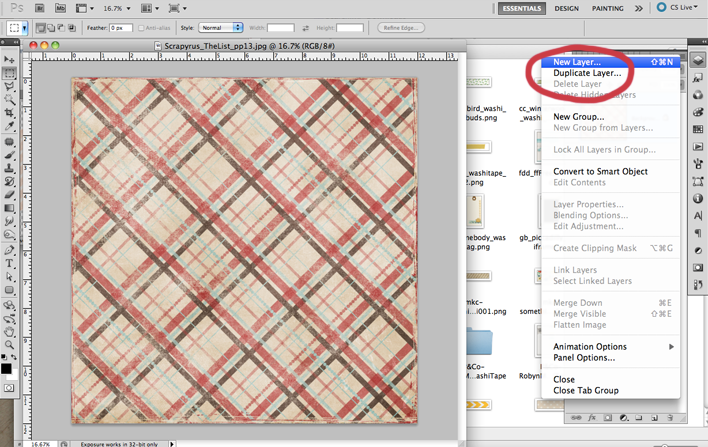
Task: Open the Info panel dock icon
Action: 698,199
